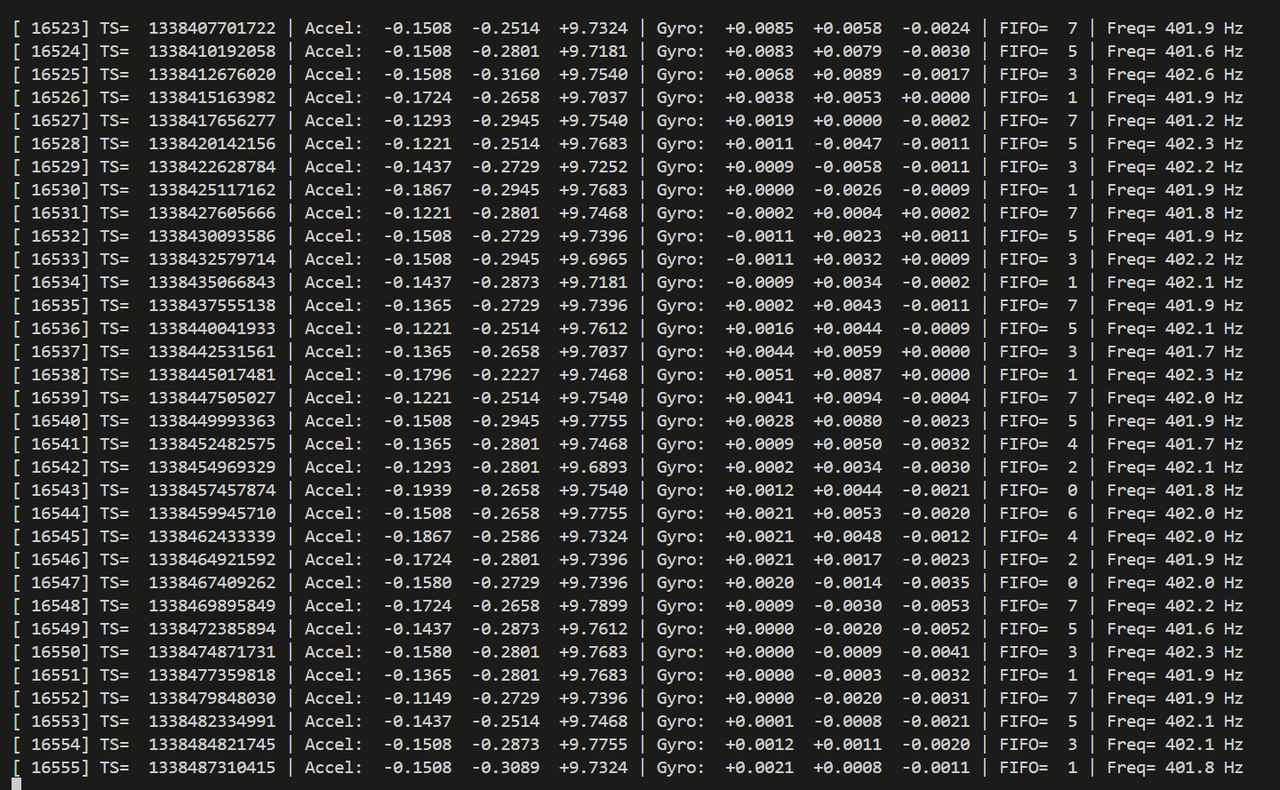Select gyro value -0.0053
This screenshot has height=790, width=1280.
936,605
